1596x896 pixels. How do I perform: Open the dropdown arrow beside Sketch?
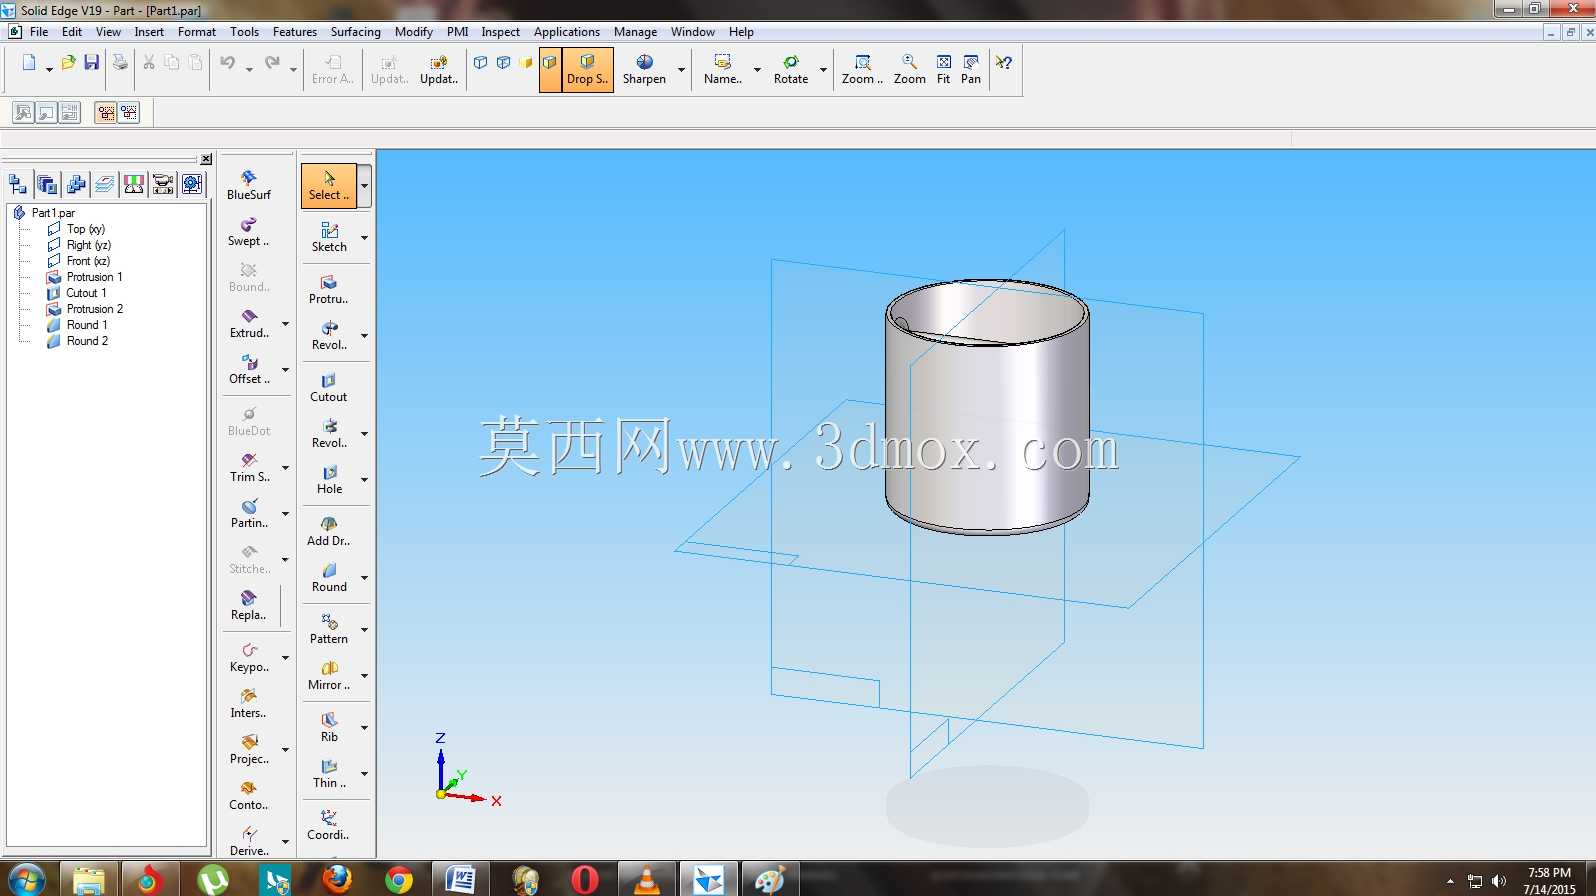[364, 238]
